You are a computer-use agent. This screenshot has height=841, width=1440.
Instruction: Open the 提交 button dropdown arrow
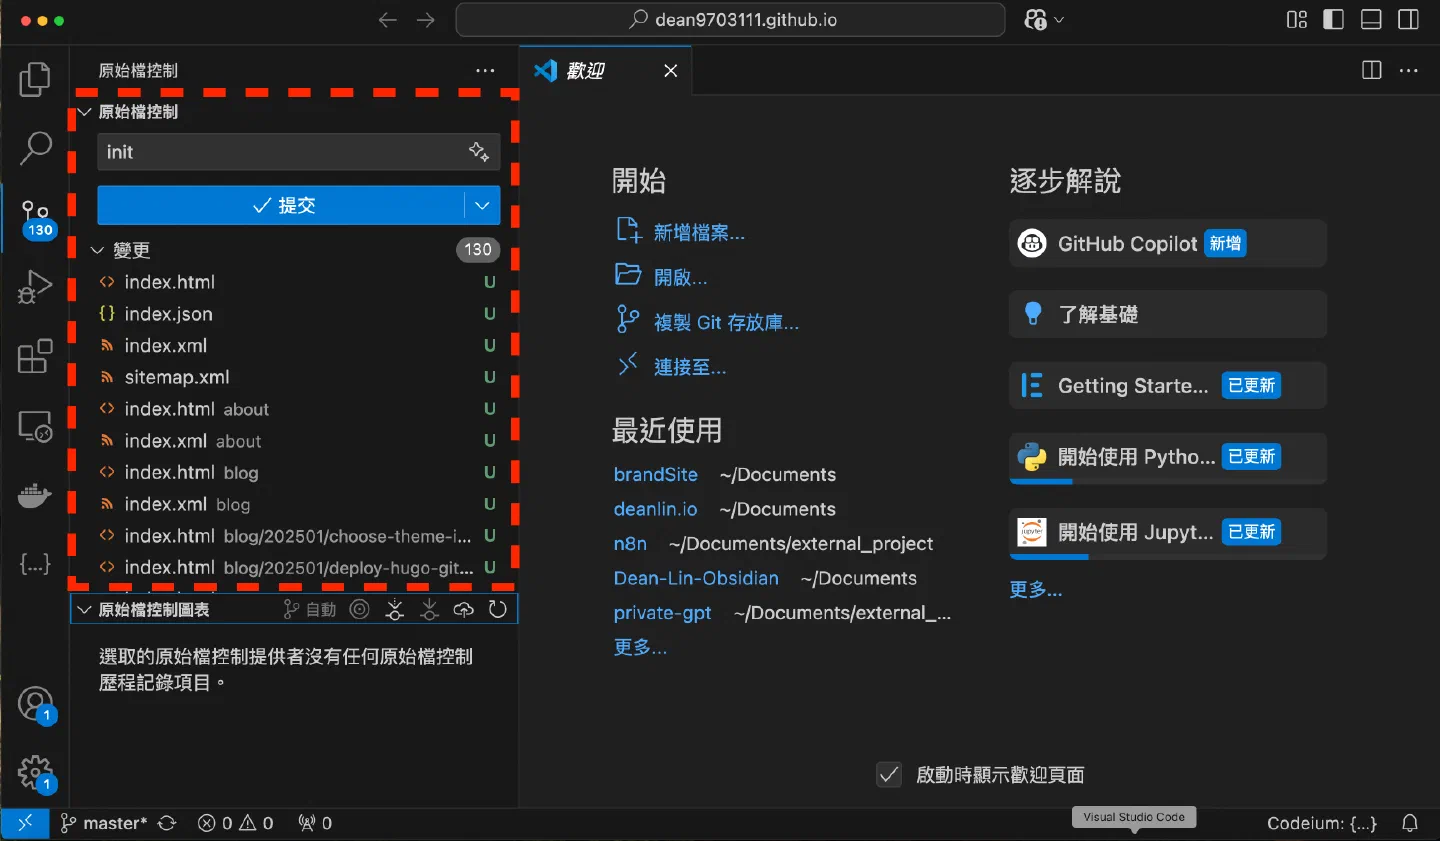482,205
